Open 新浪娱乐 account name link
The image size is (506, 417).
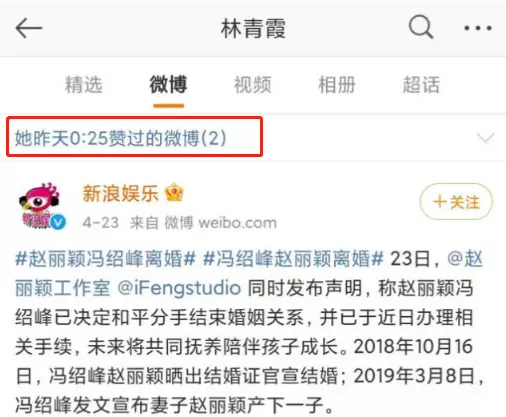pyautogui.click(x=120, y=193)
